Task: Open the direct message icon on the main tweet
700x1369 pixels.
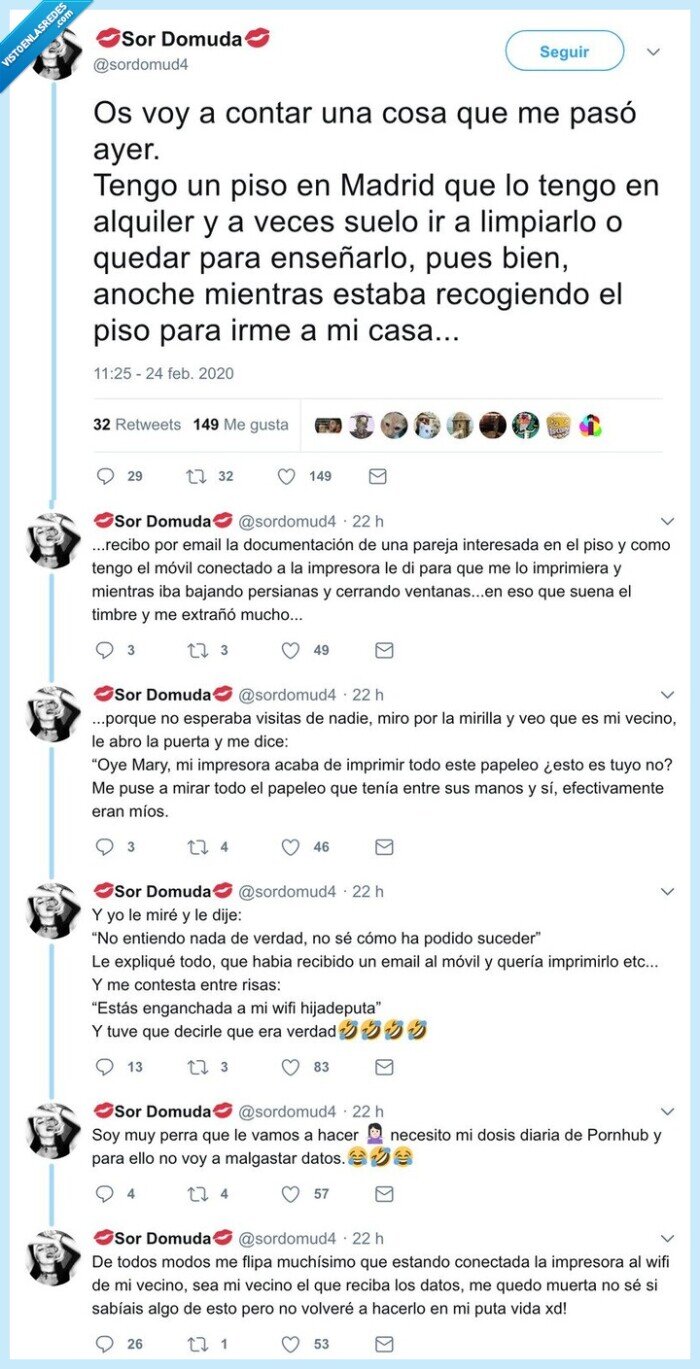Action: click(376, 477)
